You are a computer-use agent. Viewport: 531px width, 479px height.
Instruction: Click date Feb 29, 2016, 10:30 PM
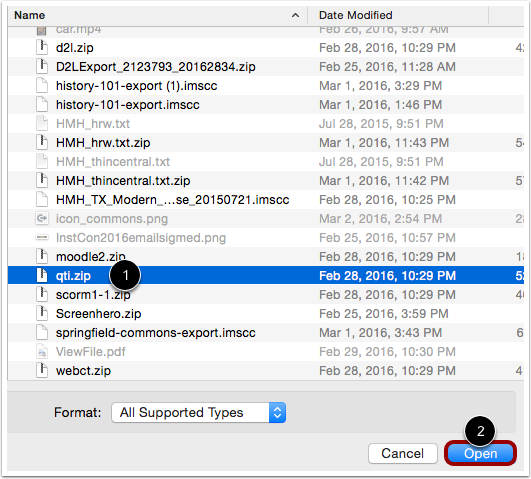[387, 352]
